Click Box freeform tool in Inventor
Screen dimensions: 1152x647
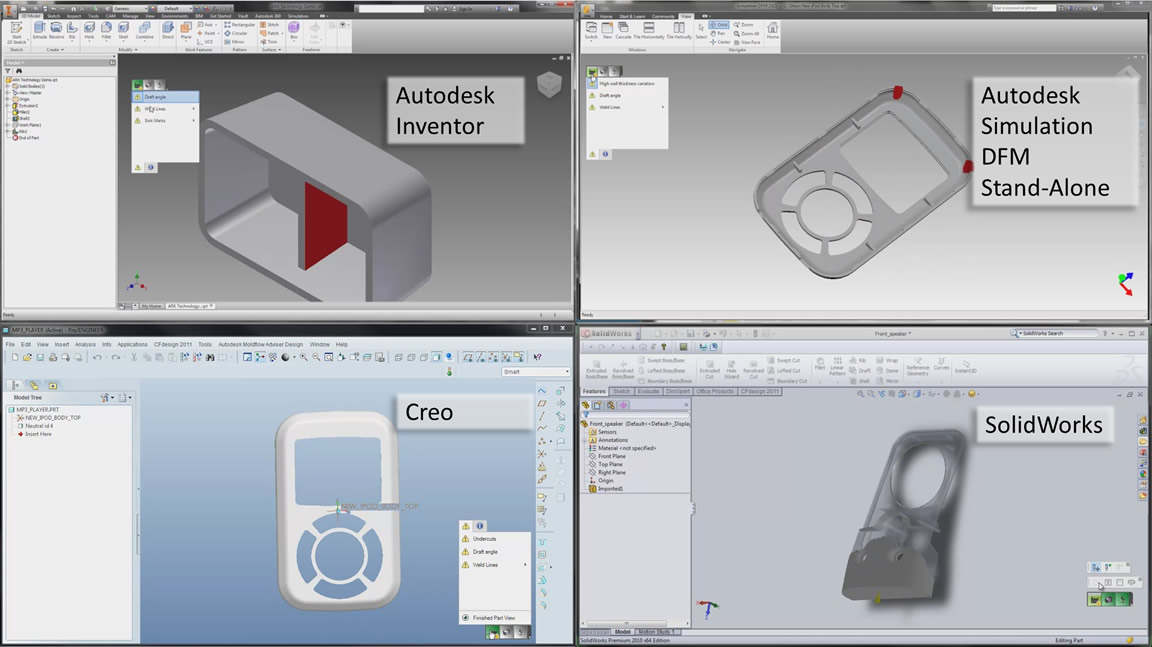(294, 30)
